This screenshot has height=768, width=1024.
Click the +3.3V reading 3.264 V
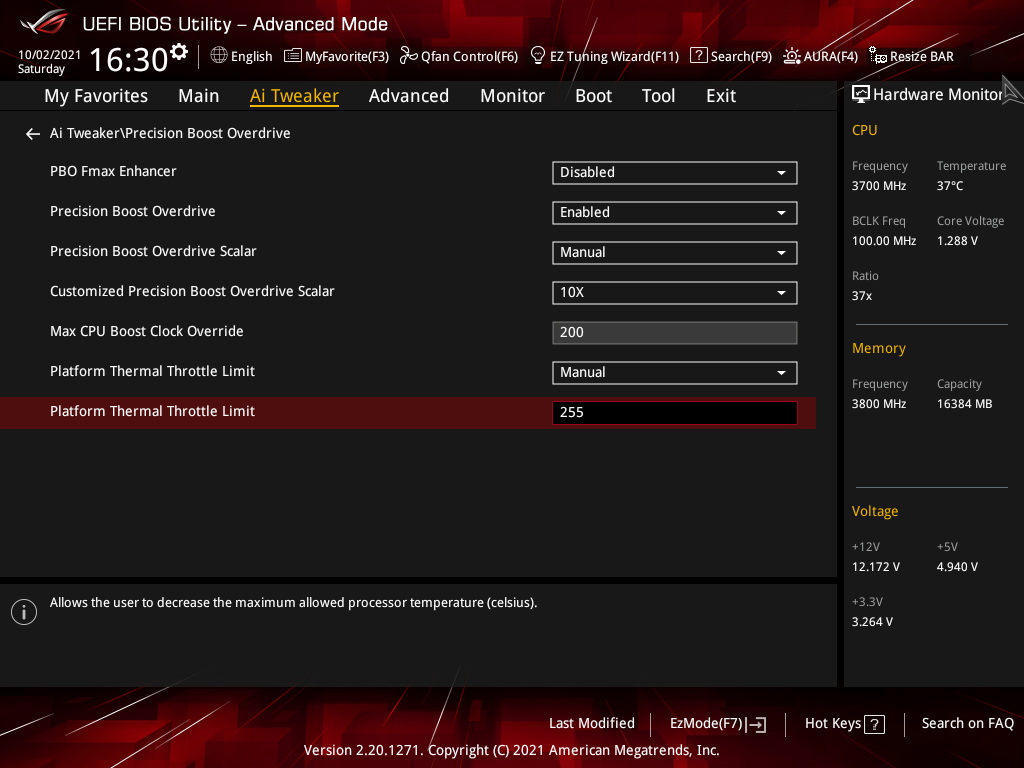coord(872,622)
